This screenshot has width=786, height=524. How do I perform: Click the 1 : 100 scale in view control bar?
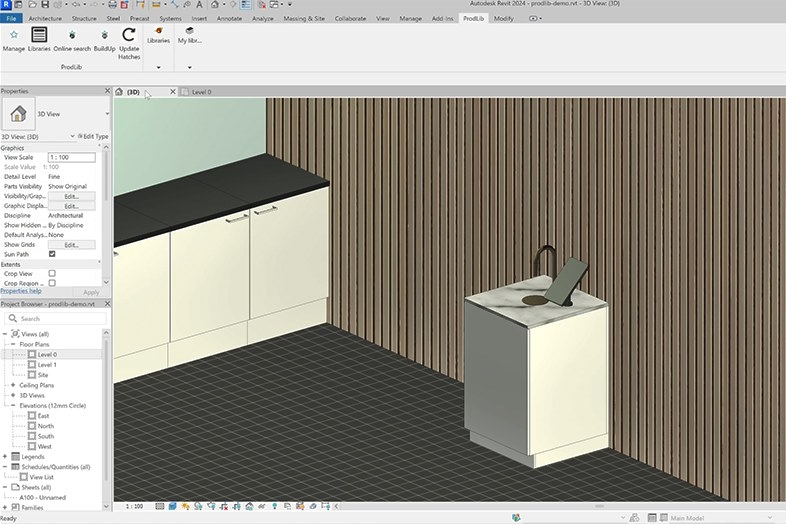[x=134, y=506]
